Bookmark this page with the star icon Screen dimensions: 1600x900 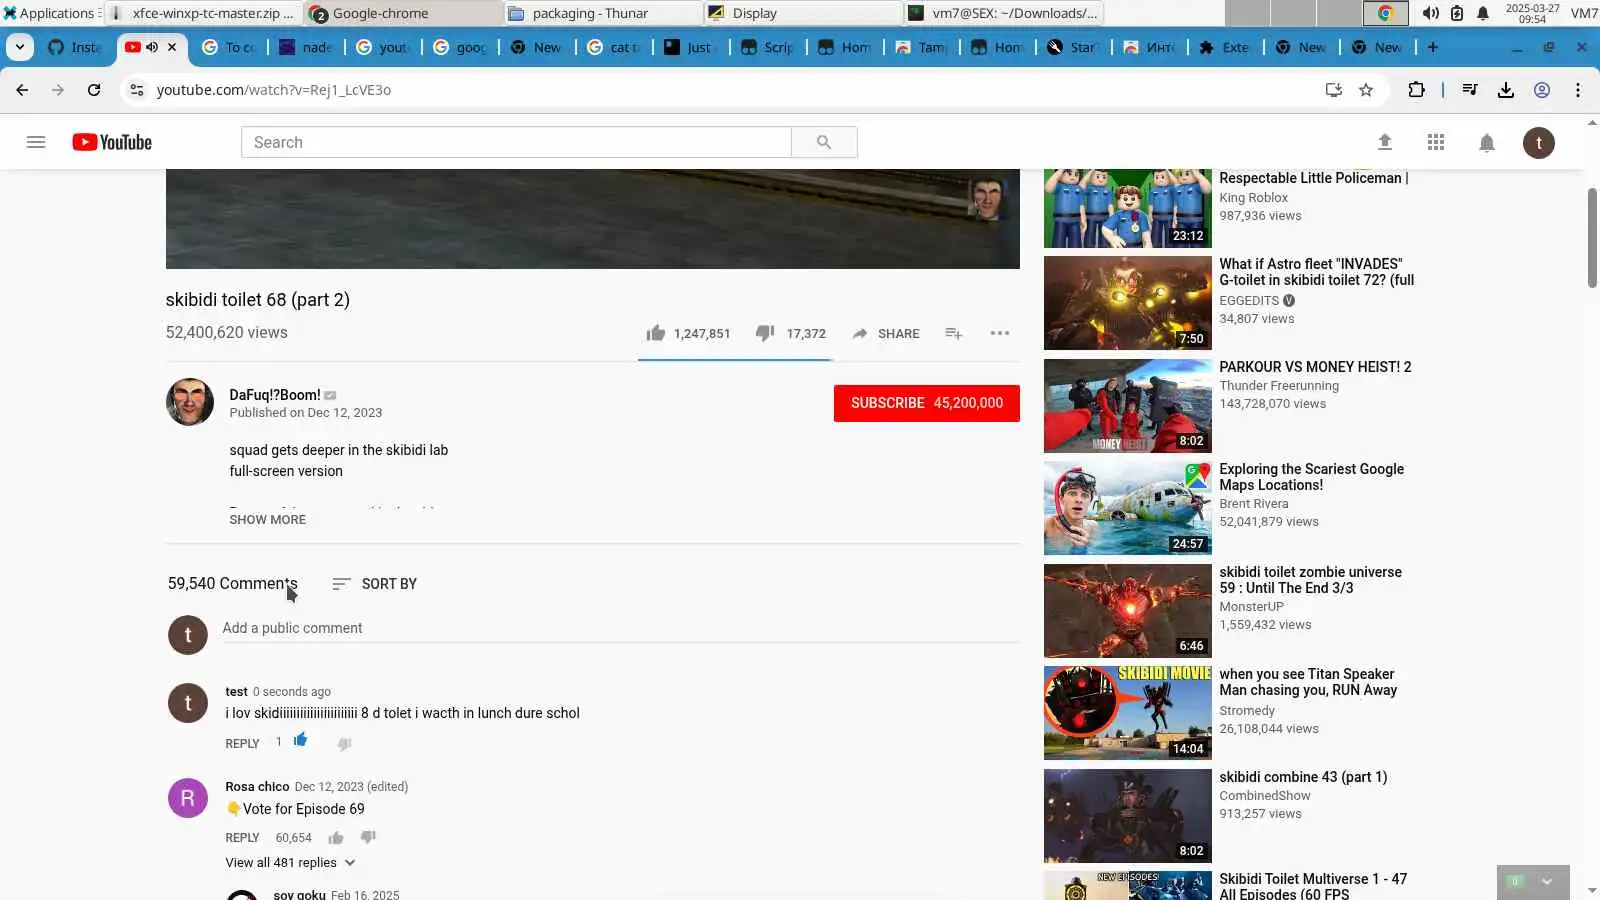(1366, 90)
